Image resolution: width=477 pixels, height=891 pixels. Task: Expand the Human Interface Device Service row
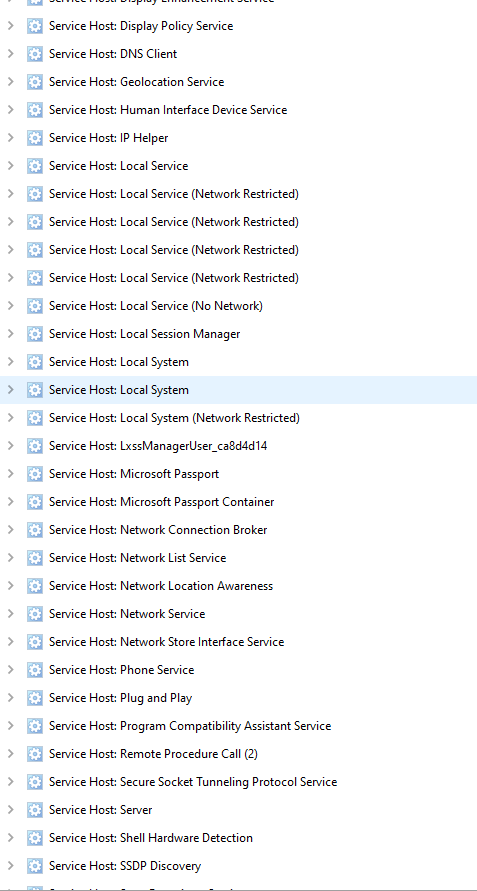(10, 110)
